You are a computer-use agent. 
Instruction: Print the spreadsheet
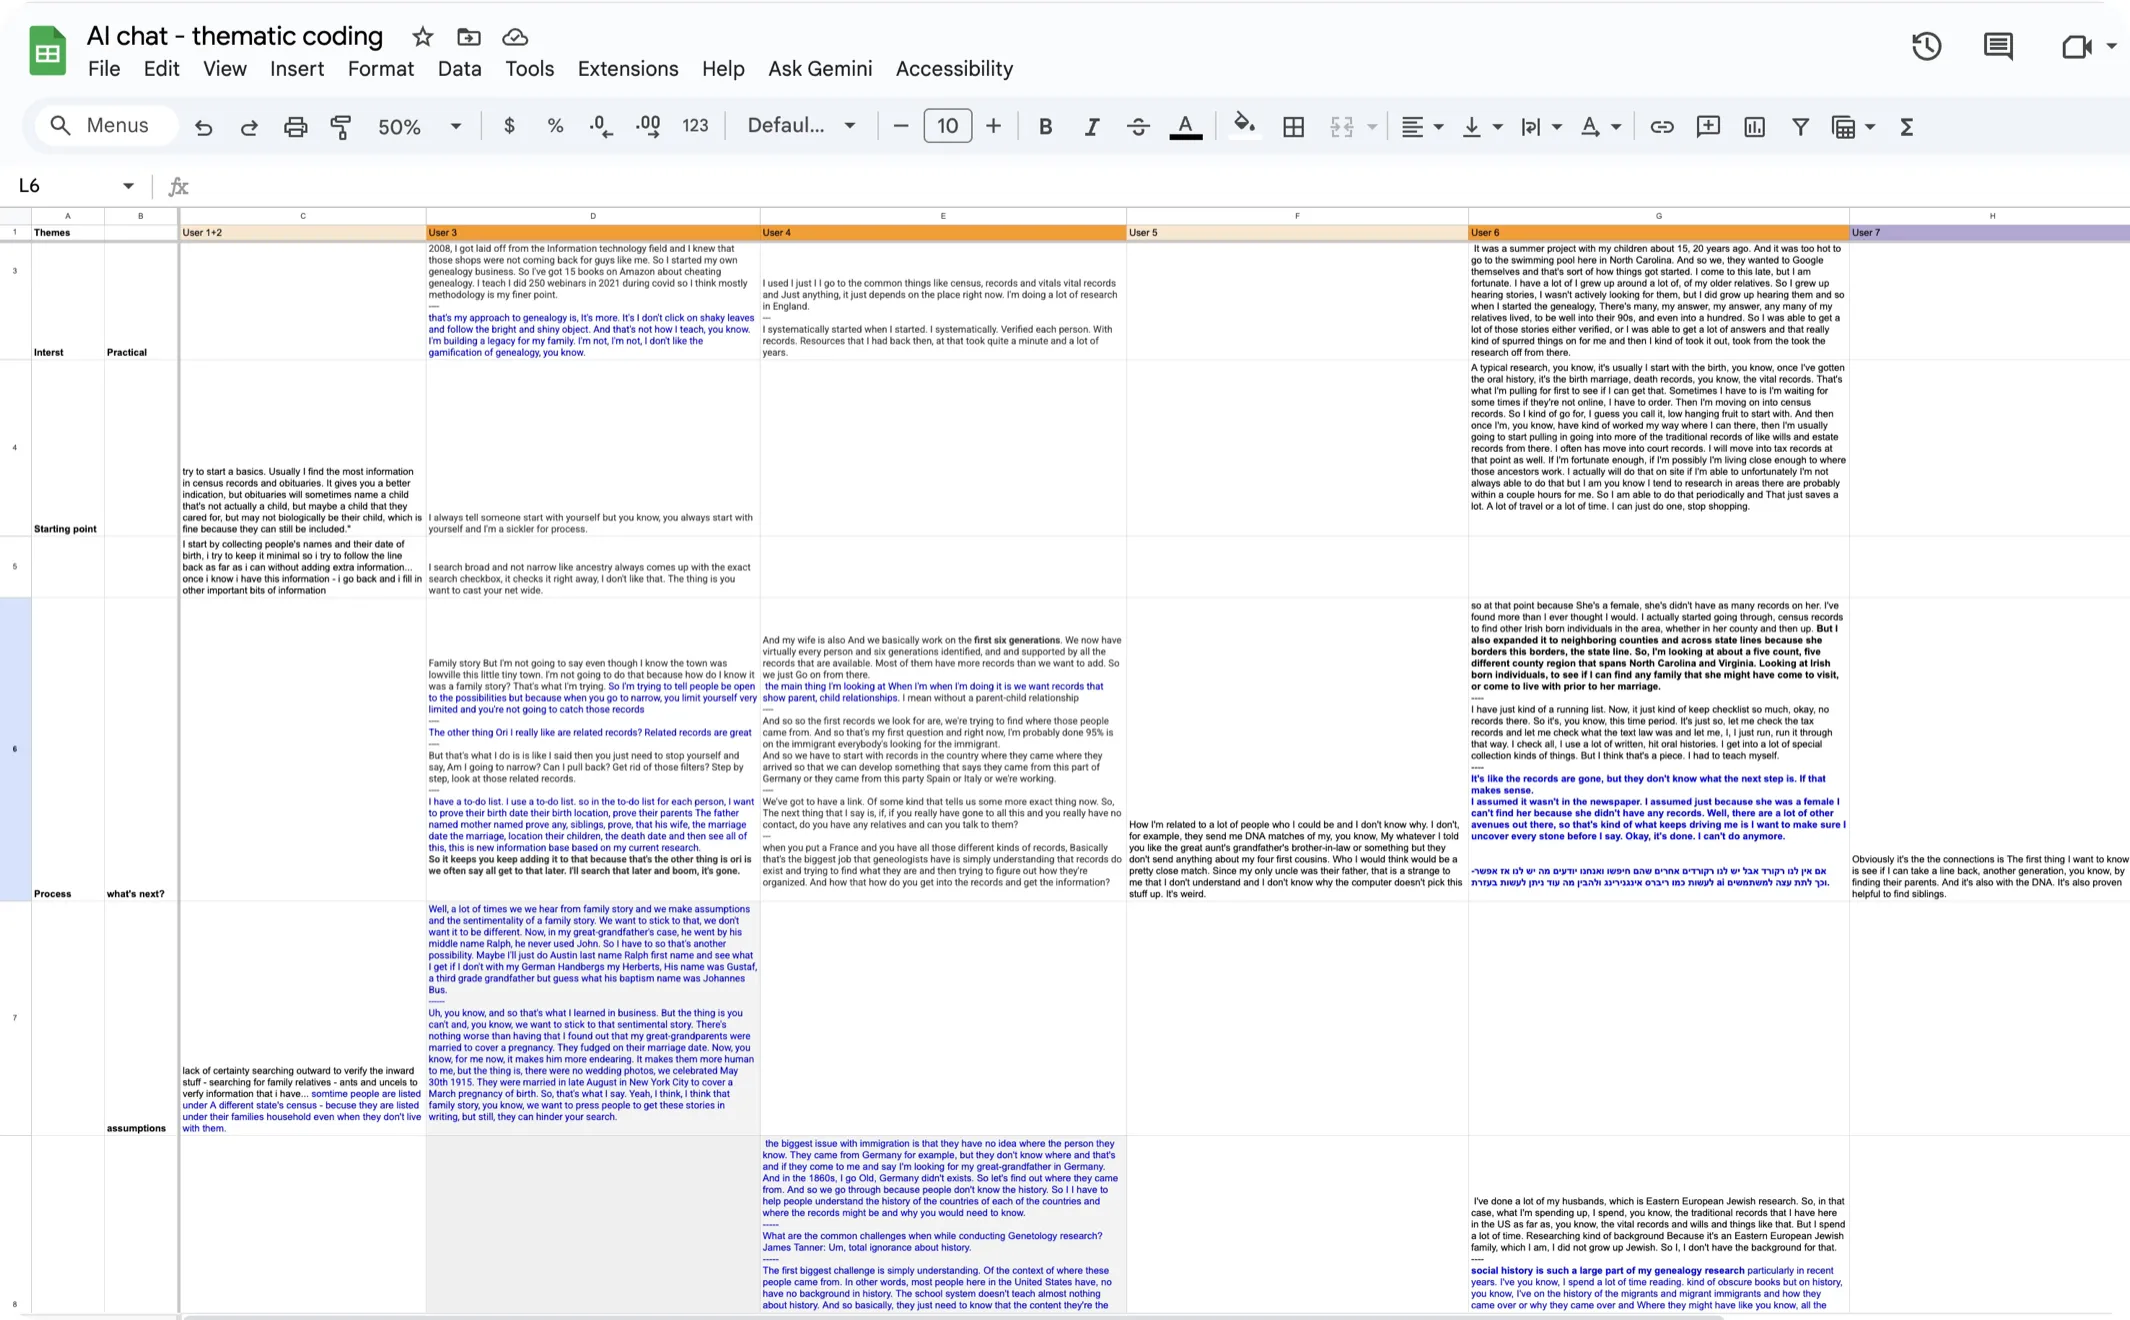[x=295, y=127]
